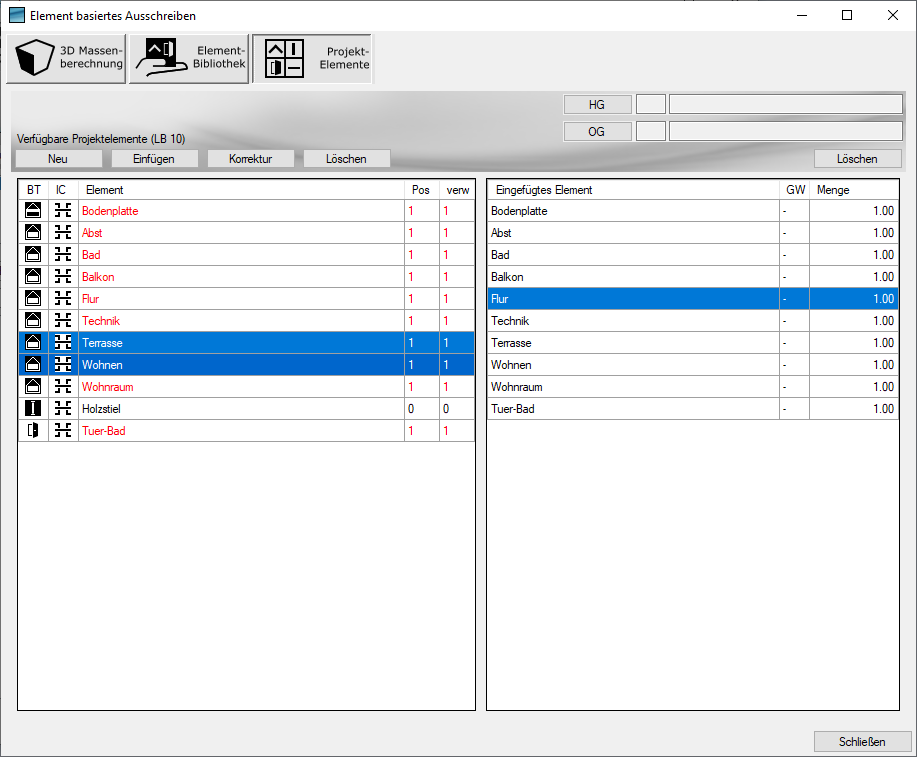Click the IC icon of Bodenplatte row
Viewport: 917px width, 757px height.
pyautogui.click(x=63, y=211)
